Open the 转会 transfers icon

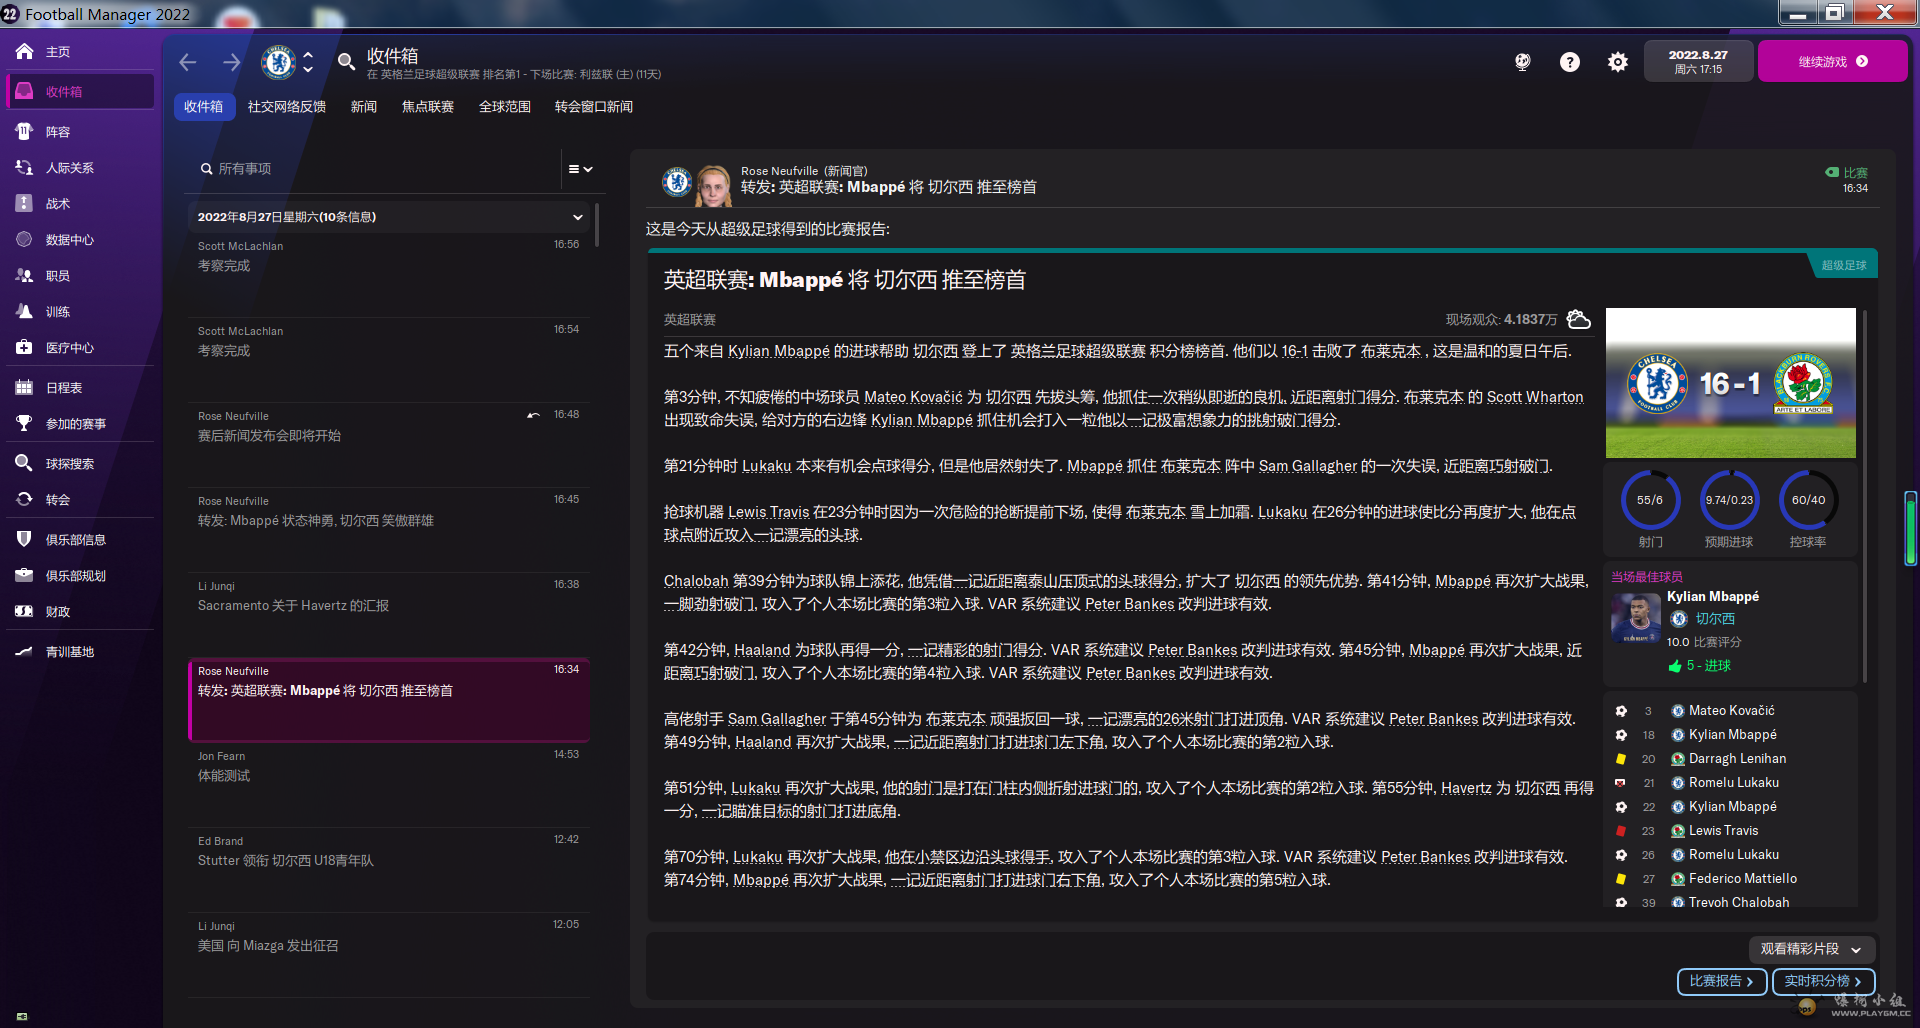pyautogui.click(x=24, y=499)
